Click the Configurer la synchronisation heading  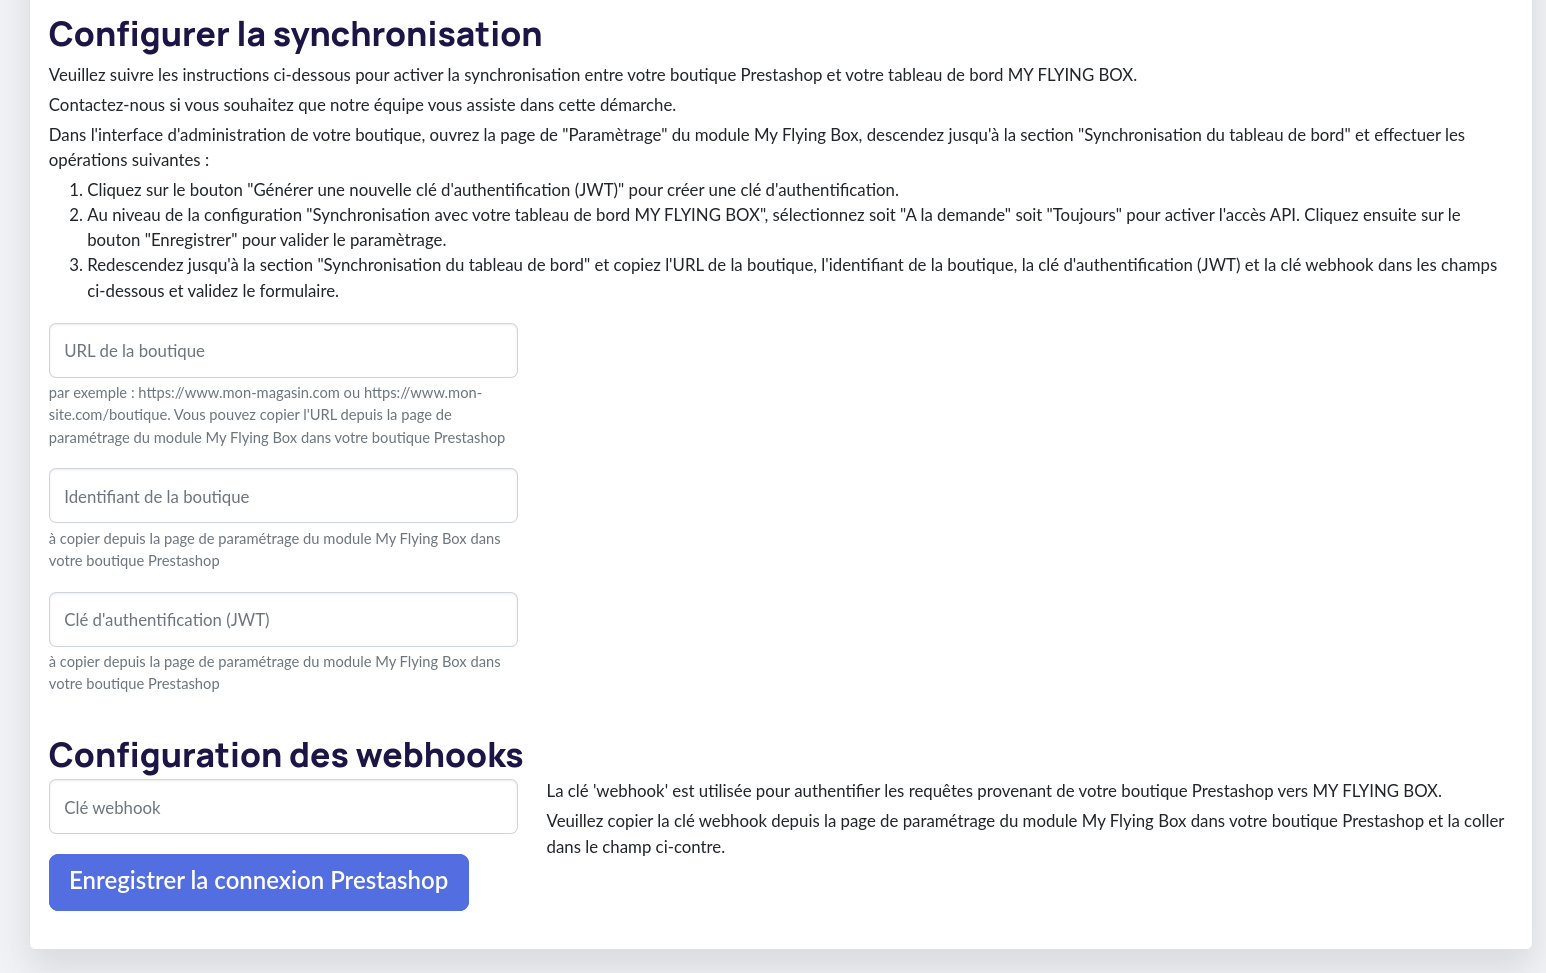[295, 34]
